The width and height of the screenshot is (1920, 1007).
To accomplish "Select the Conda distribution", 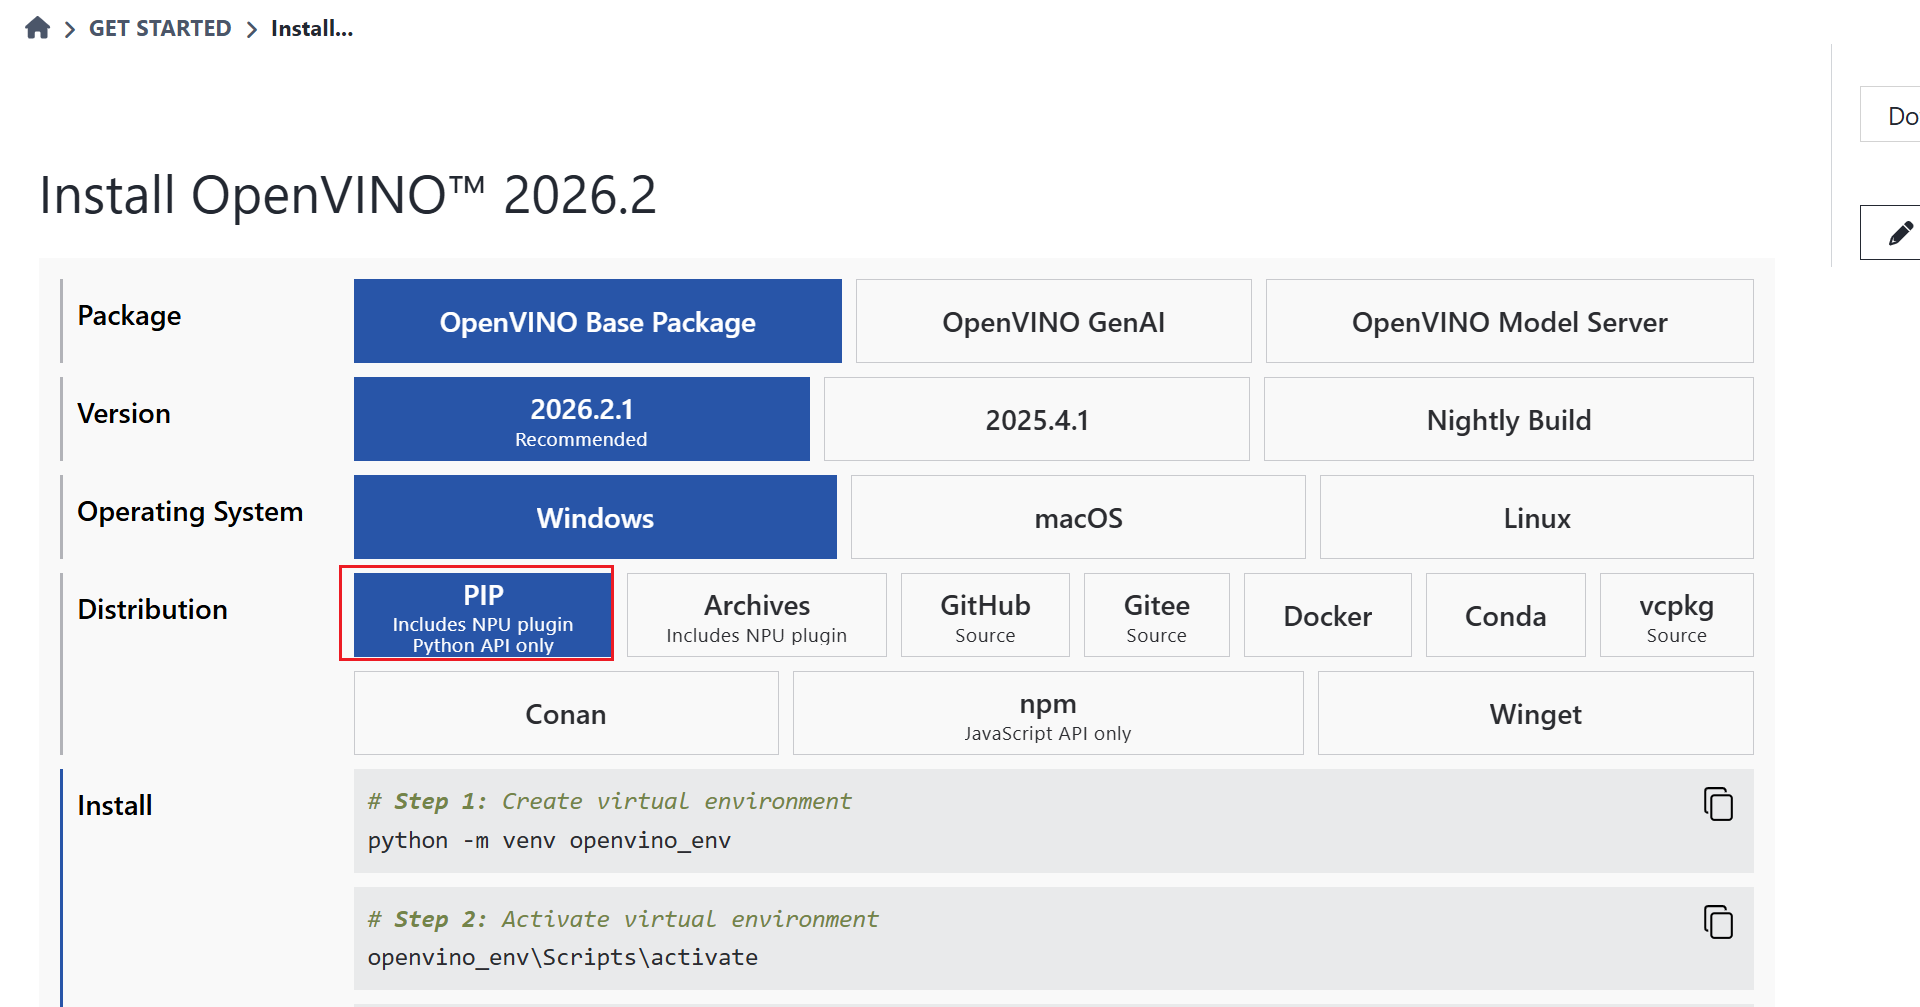I will pos(1506,615).
